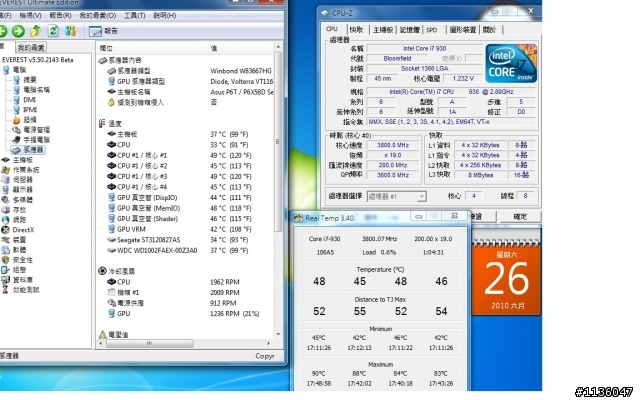Select the WDC WD1002FAEX row
The image size is (640, 400).
185,251
